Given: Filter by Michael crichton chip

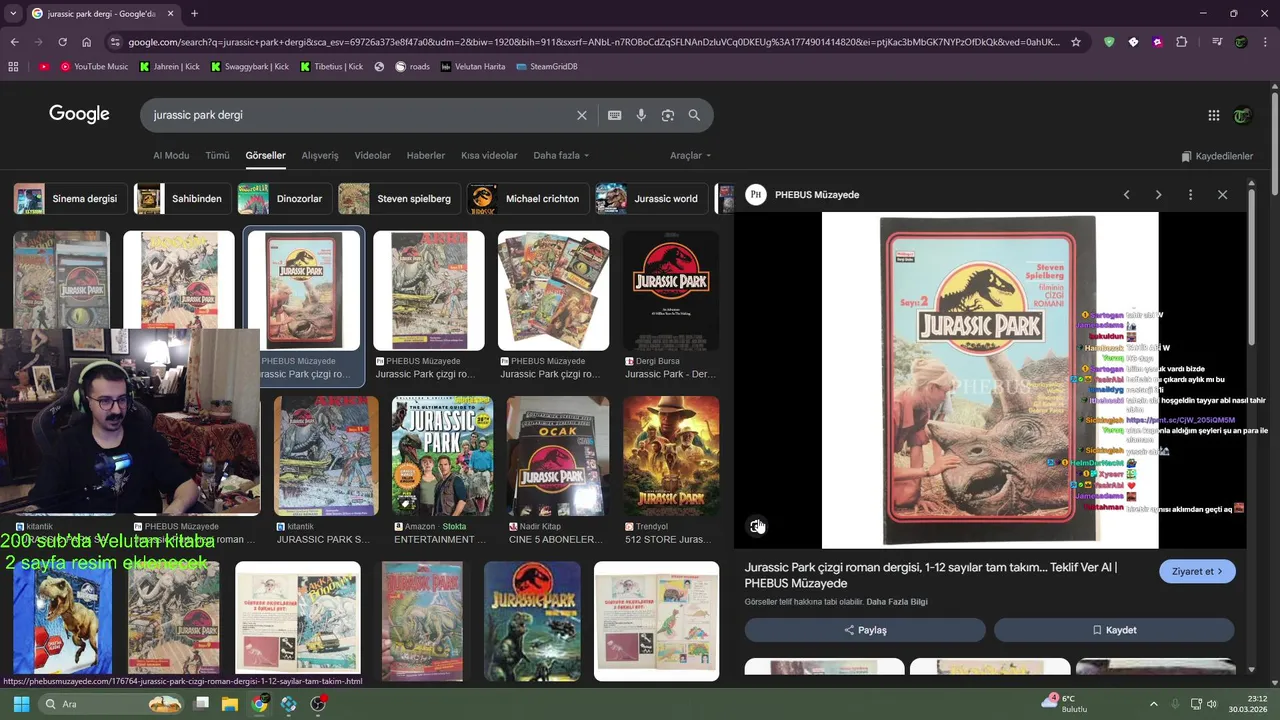Looking at the screenshot, I should click(528, 199).
